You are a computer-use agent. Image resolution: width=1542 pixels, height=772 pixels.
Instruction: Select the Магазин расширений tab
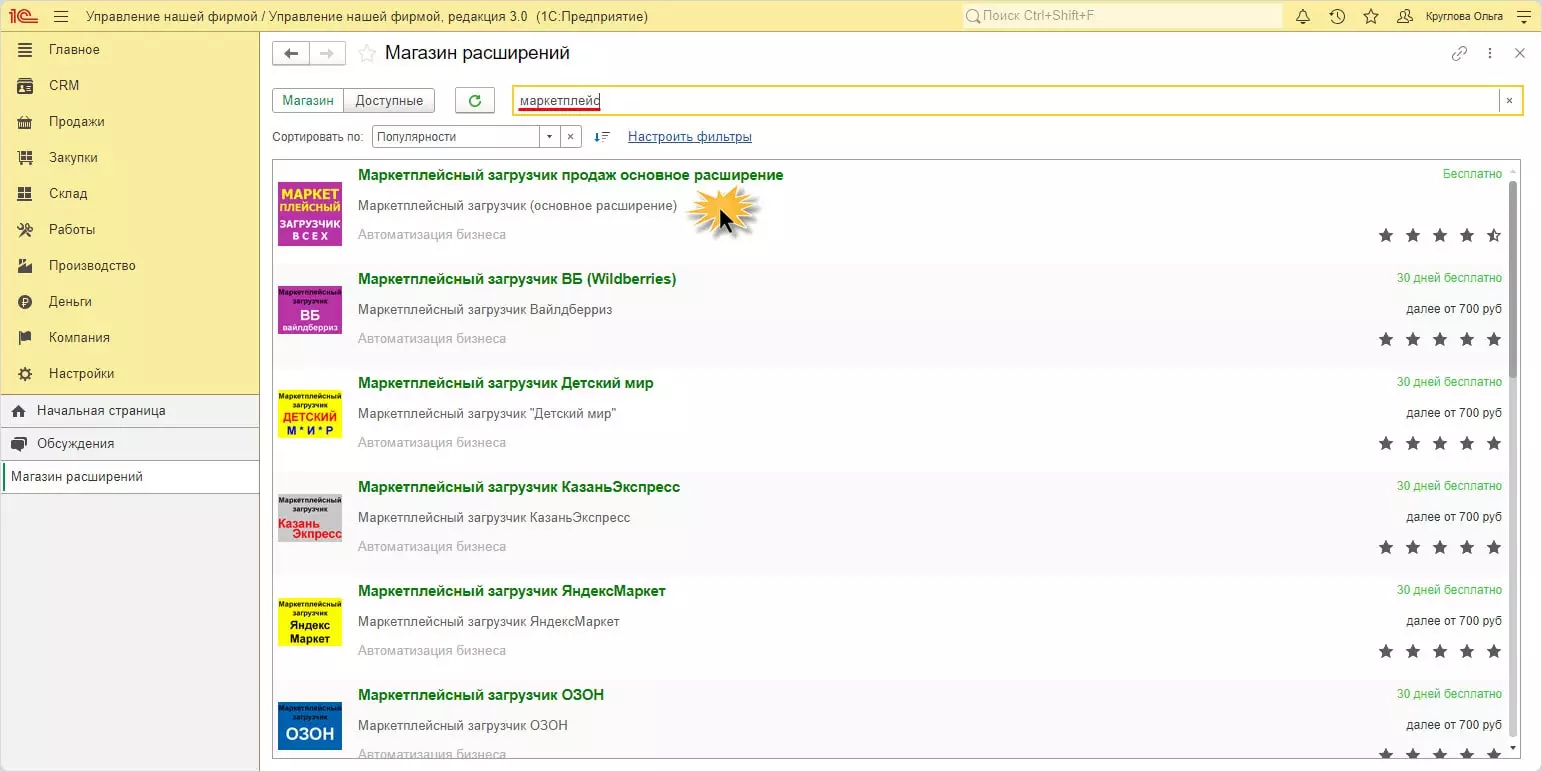pos(129,477)
